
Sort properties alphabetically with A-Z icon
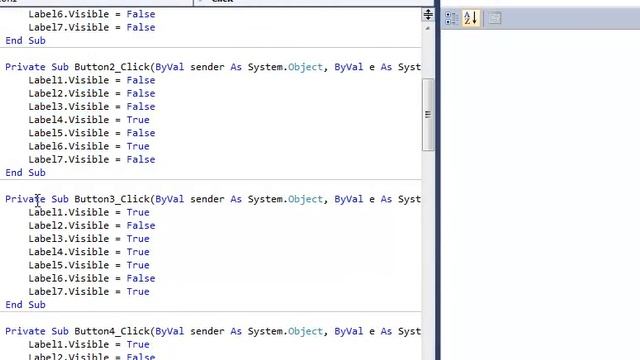tap(471, 18)
